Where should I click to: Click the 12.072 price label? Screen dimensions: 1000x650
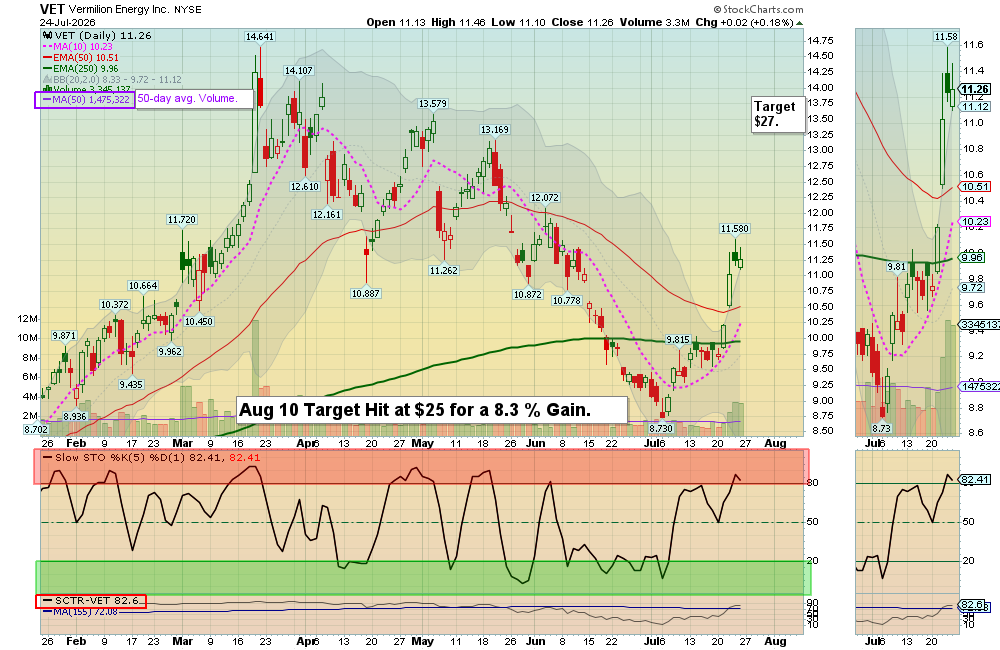544,198
